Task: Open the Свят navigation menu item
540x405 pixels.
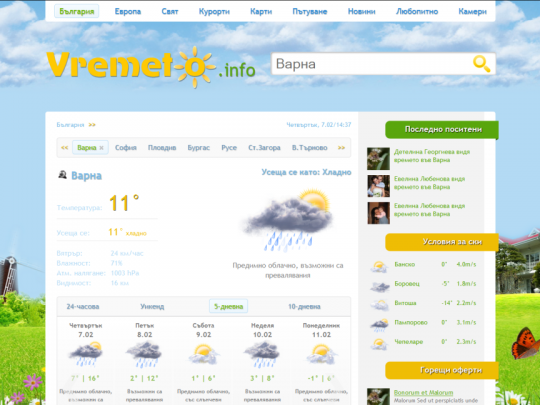Action: point(170,11)
